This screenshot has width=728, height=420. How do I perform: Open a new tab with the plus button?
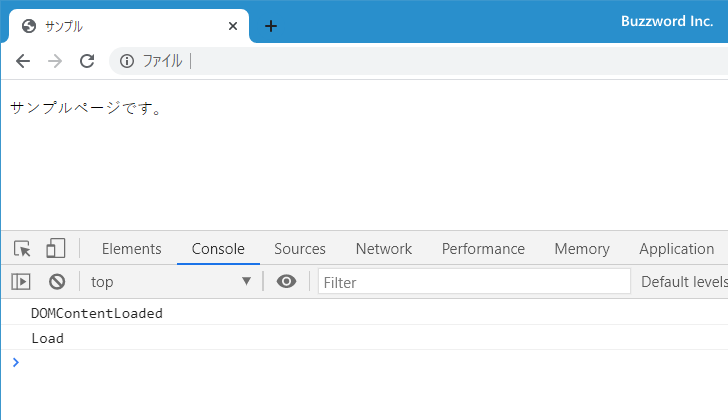(x=271, y=26)
